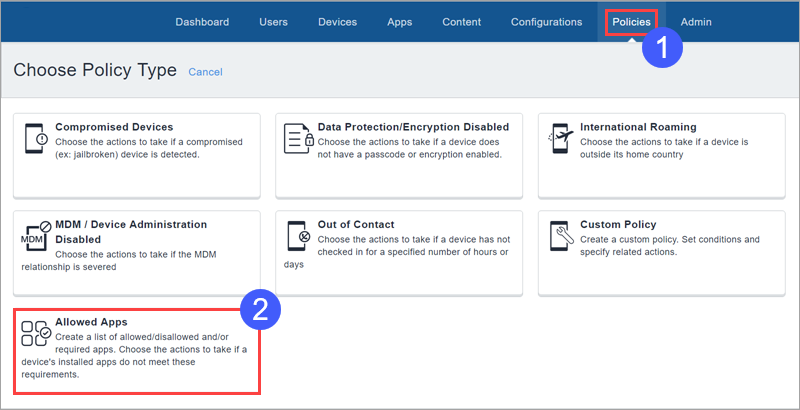Select the Policies tab
Screen dimensions: 800x410
point(631,22)
